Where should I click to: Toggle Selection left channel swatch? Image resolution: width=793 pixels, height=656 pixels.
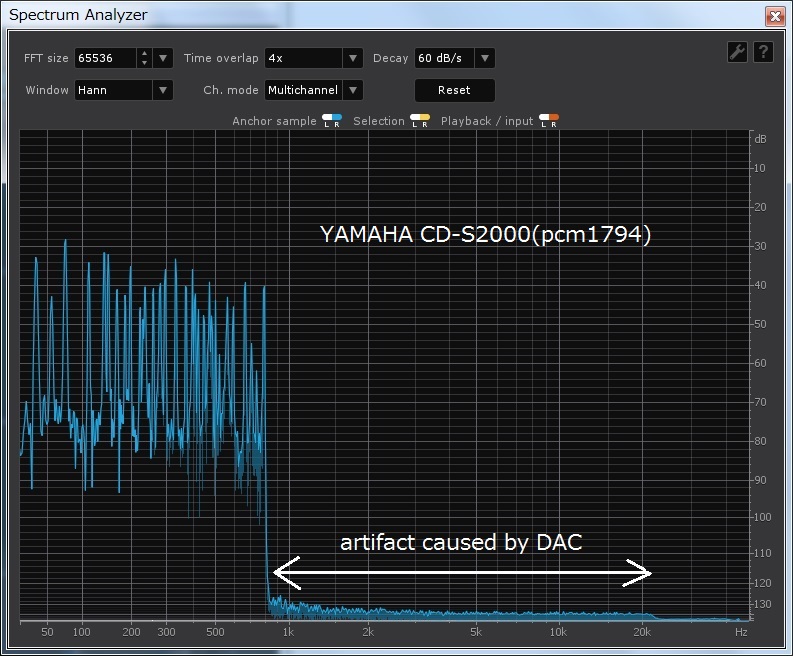[415, 121]
